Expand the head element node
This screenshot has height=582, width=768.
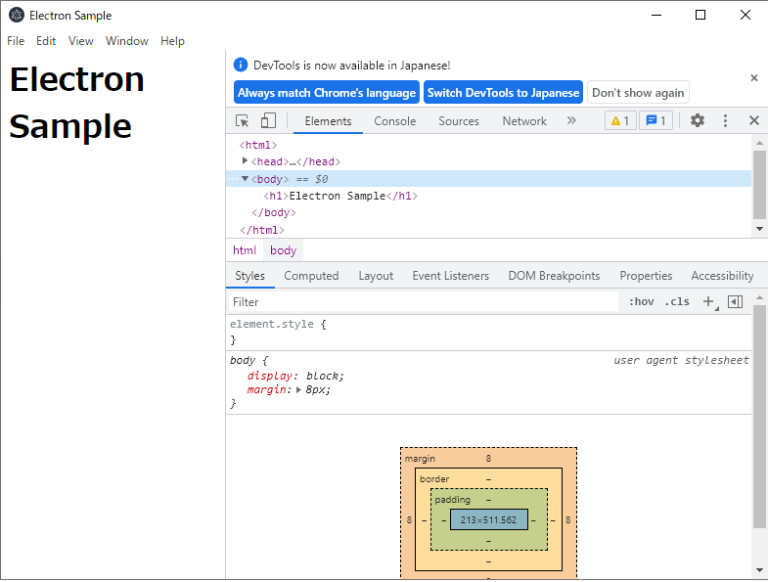click(245, 161)
